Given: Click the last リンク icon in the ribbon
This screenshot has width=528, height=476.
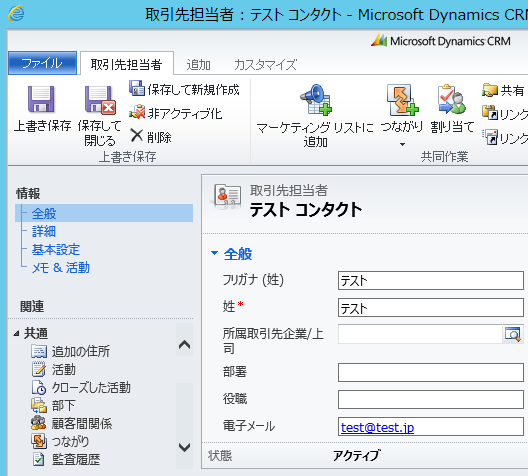Looking at the screenshot, I should (490, 137).
